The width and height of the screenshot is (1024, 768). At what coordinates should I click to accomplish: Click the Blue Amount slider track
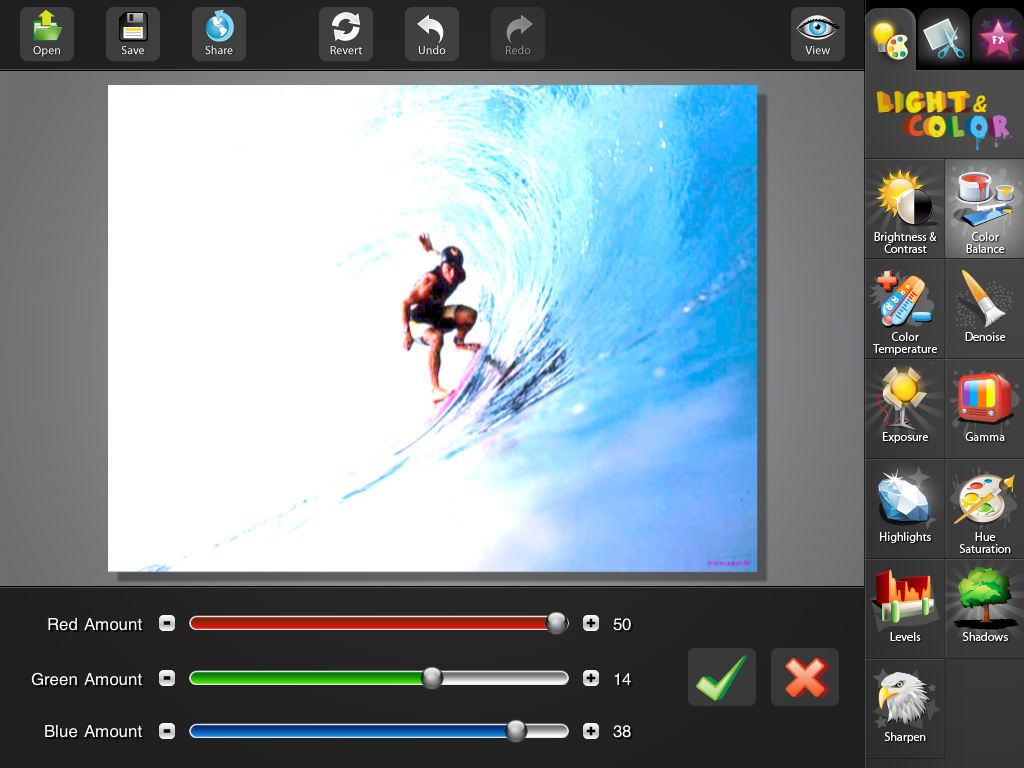pyautogui.click(x=379, y=731)
